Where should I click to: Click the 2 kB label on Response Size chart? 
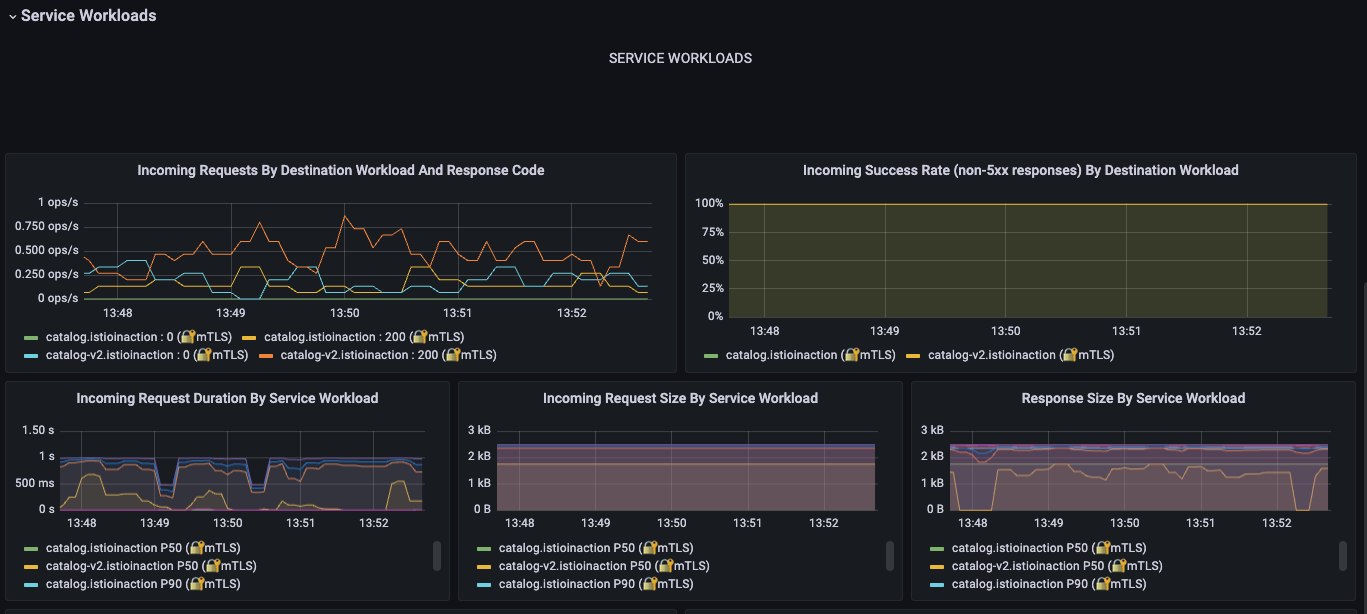pos(931,456)
